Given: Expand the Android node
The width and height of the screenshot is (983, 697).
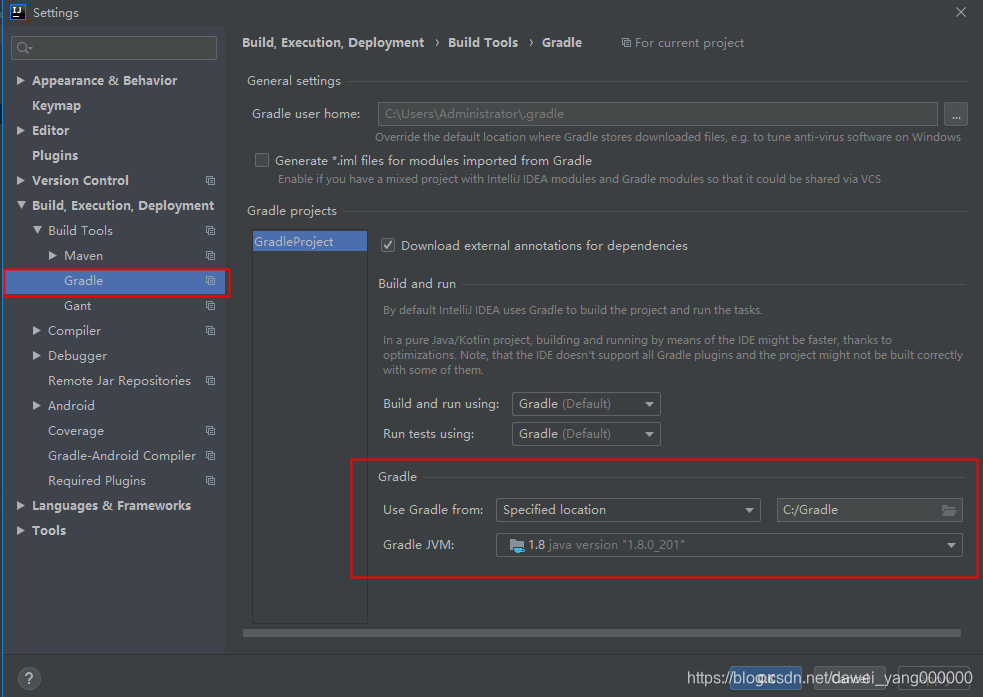Looking at the screenshot, I should tap(37, 406).
